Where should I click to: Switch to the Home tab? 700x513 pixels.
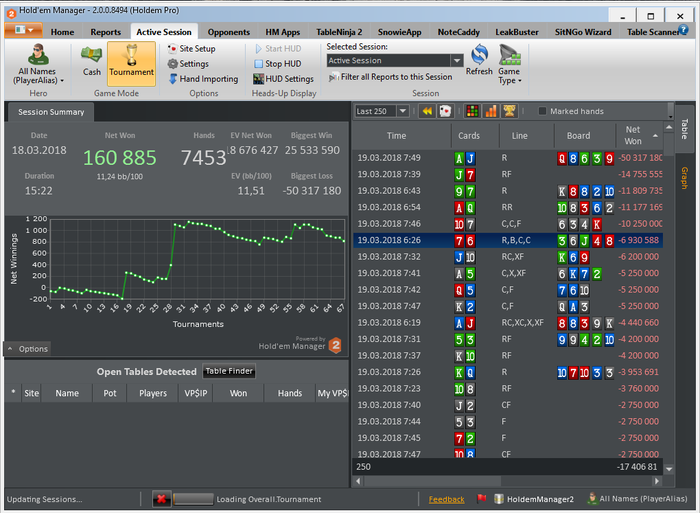(x=62, y=32)
